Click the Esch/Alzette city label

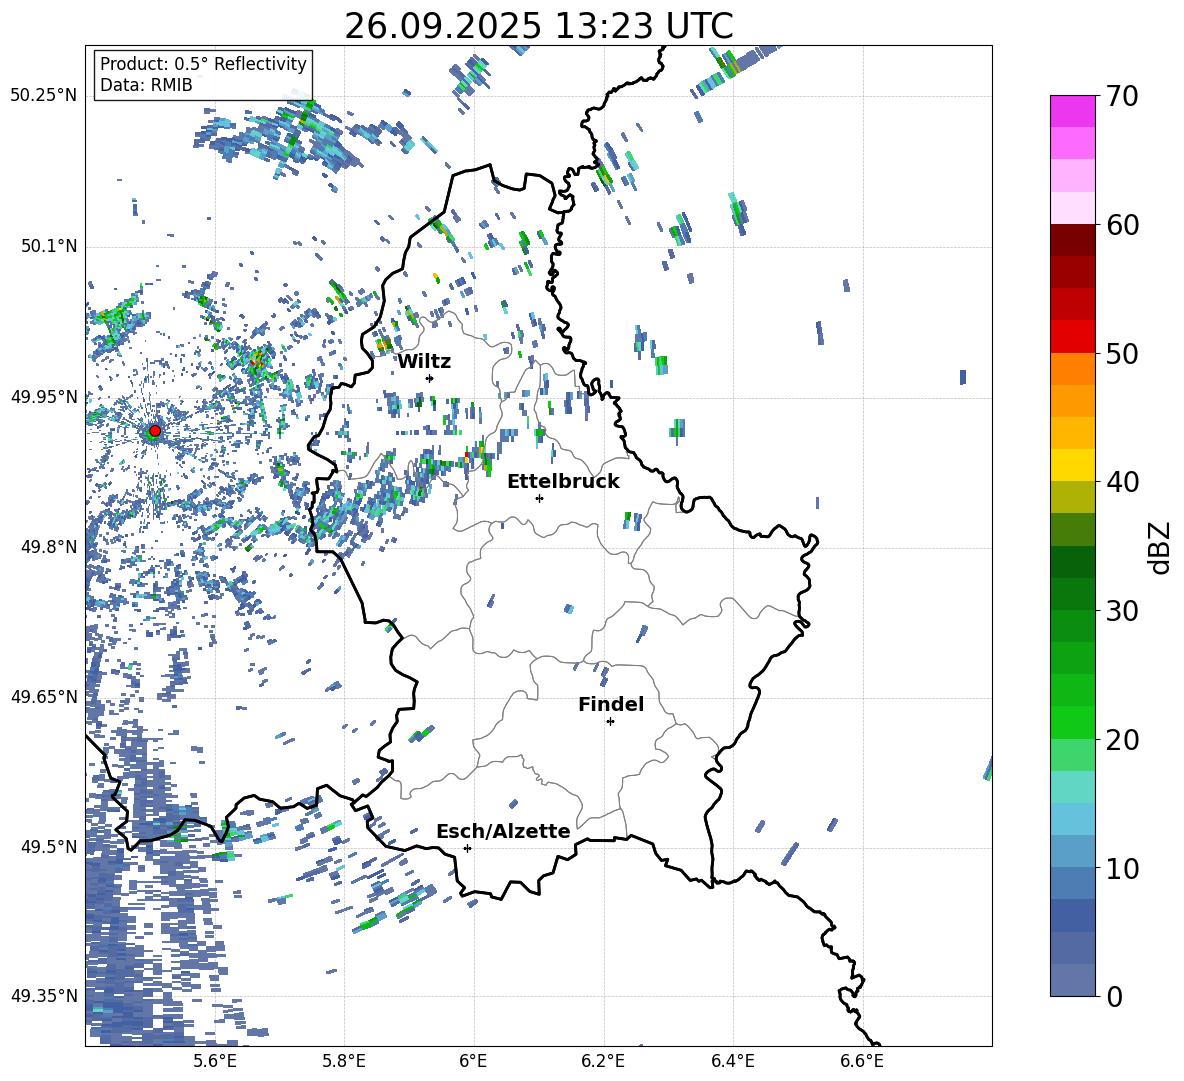503,831
